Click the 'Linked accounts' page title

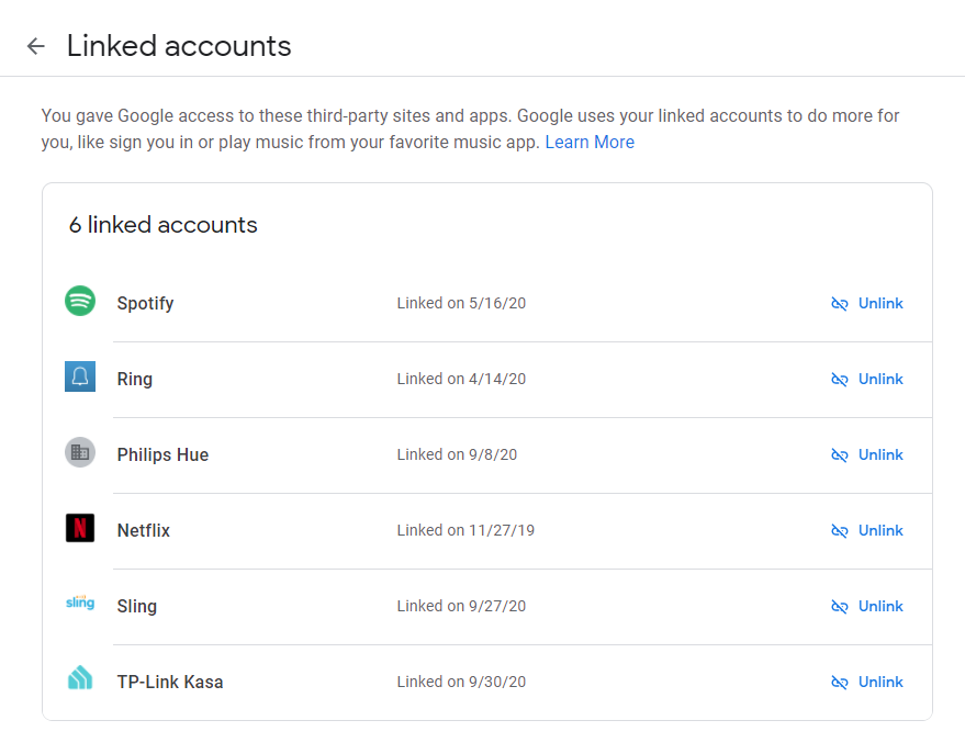click(179, 46)
